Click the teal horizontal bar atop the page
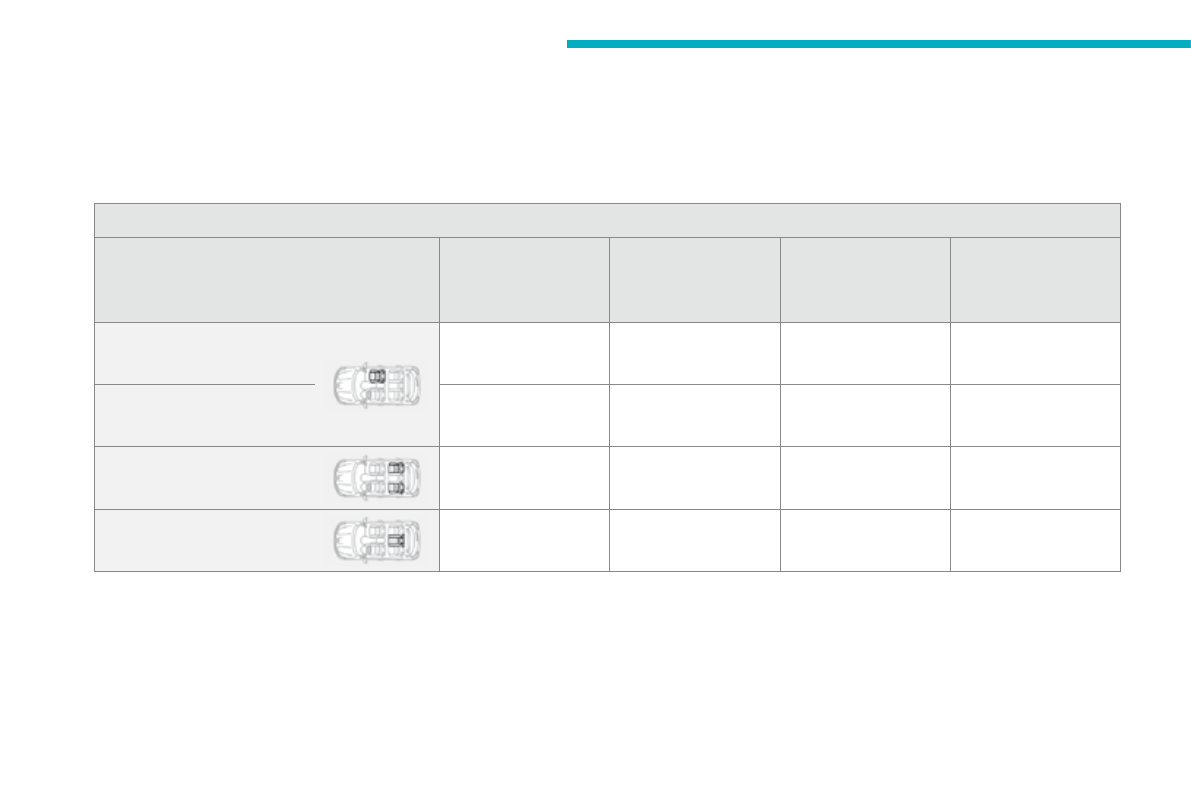The image size is (1191, 794). (878, 44)
